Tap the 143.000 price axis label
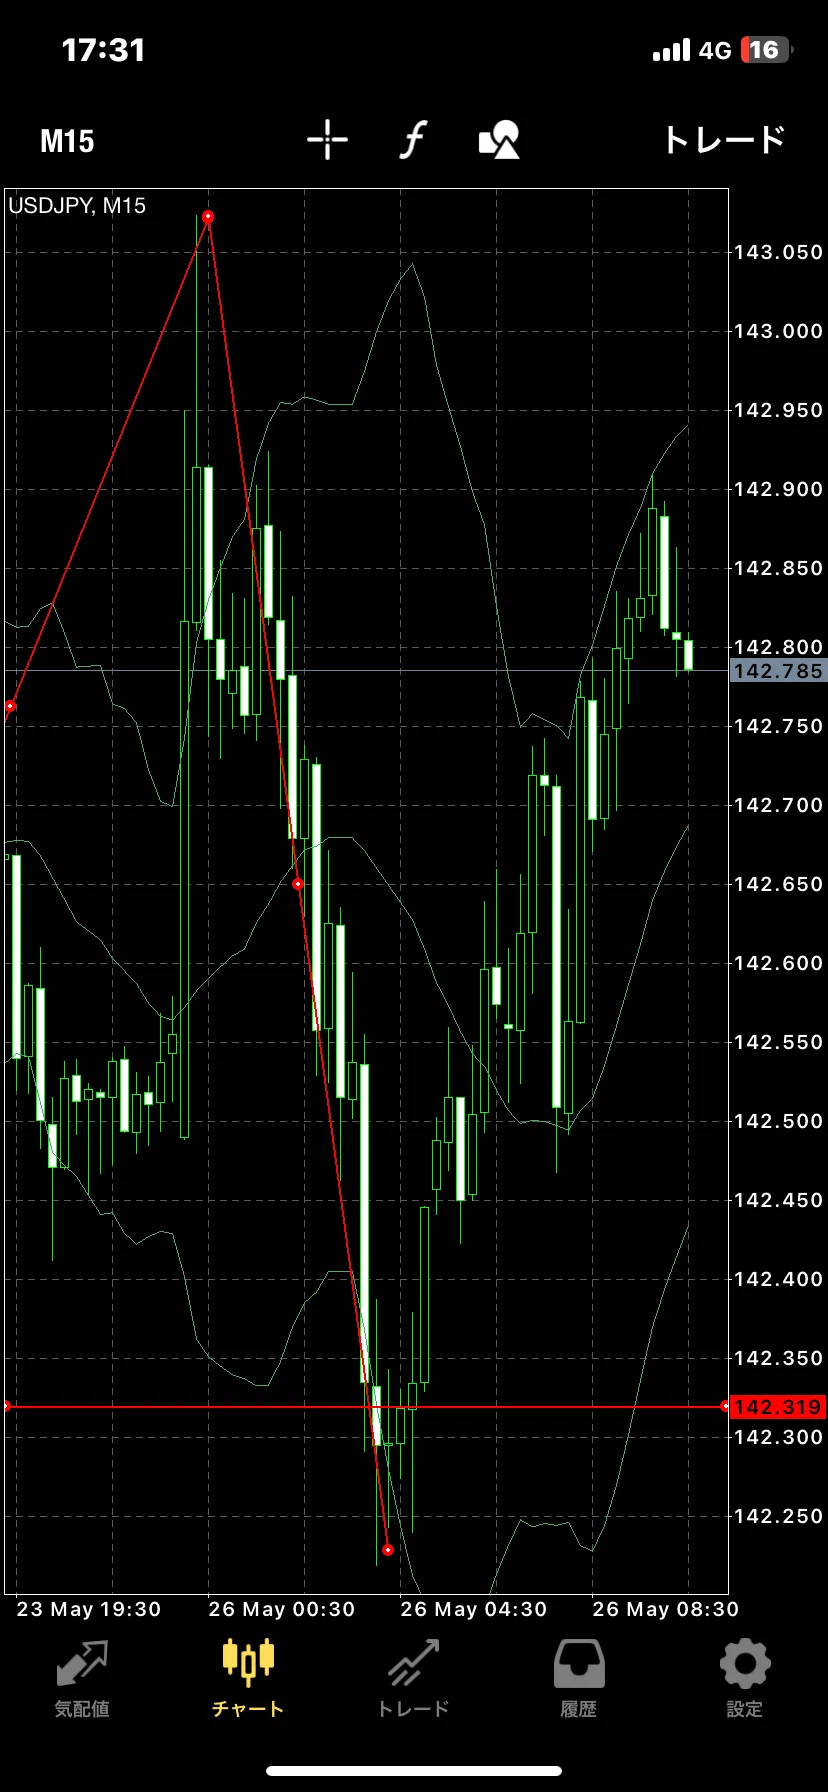Image resolution: width=828 pixels, height=1792 pixels. coord(778,331)
